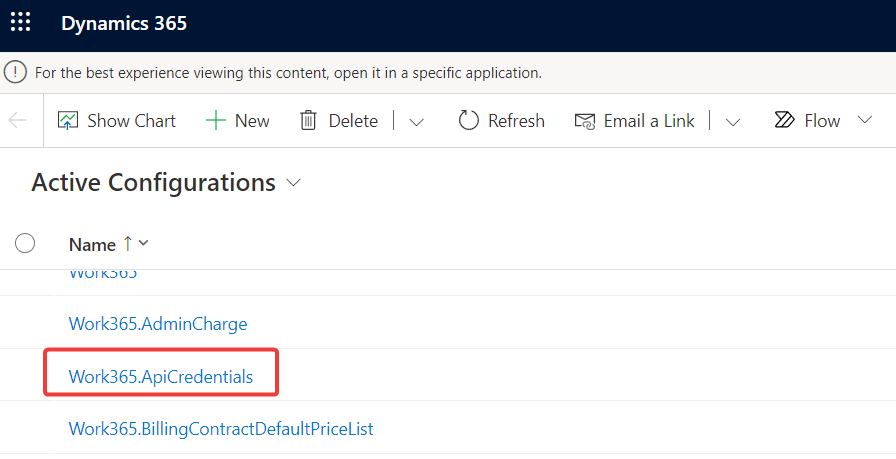The image size is (896, 459).
Task: Click the notification text about best experience
Action: [x=288, y=73]
